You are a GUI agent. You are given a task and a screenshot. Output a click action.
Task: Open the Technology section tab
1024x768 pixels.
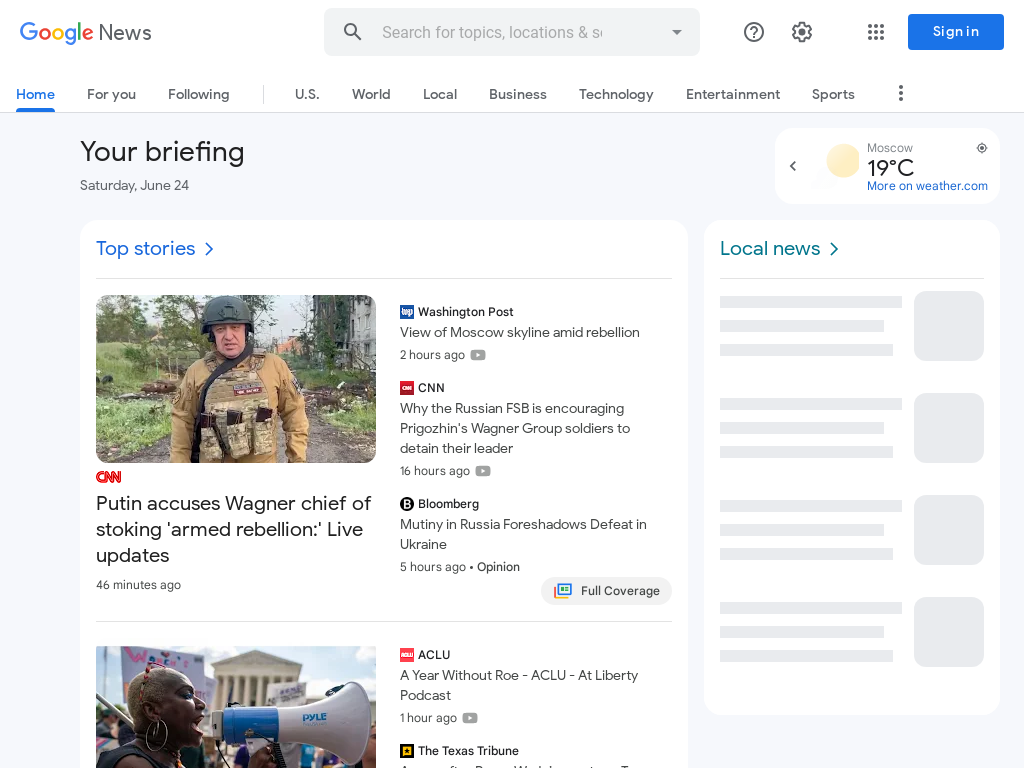tap(616, 95)
